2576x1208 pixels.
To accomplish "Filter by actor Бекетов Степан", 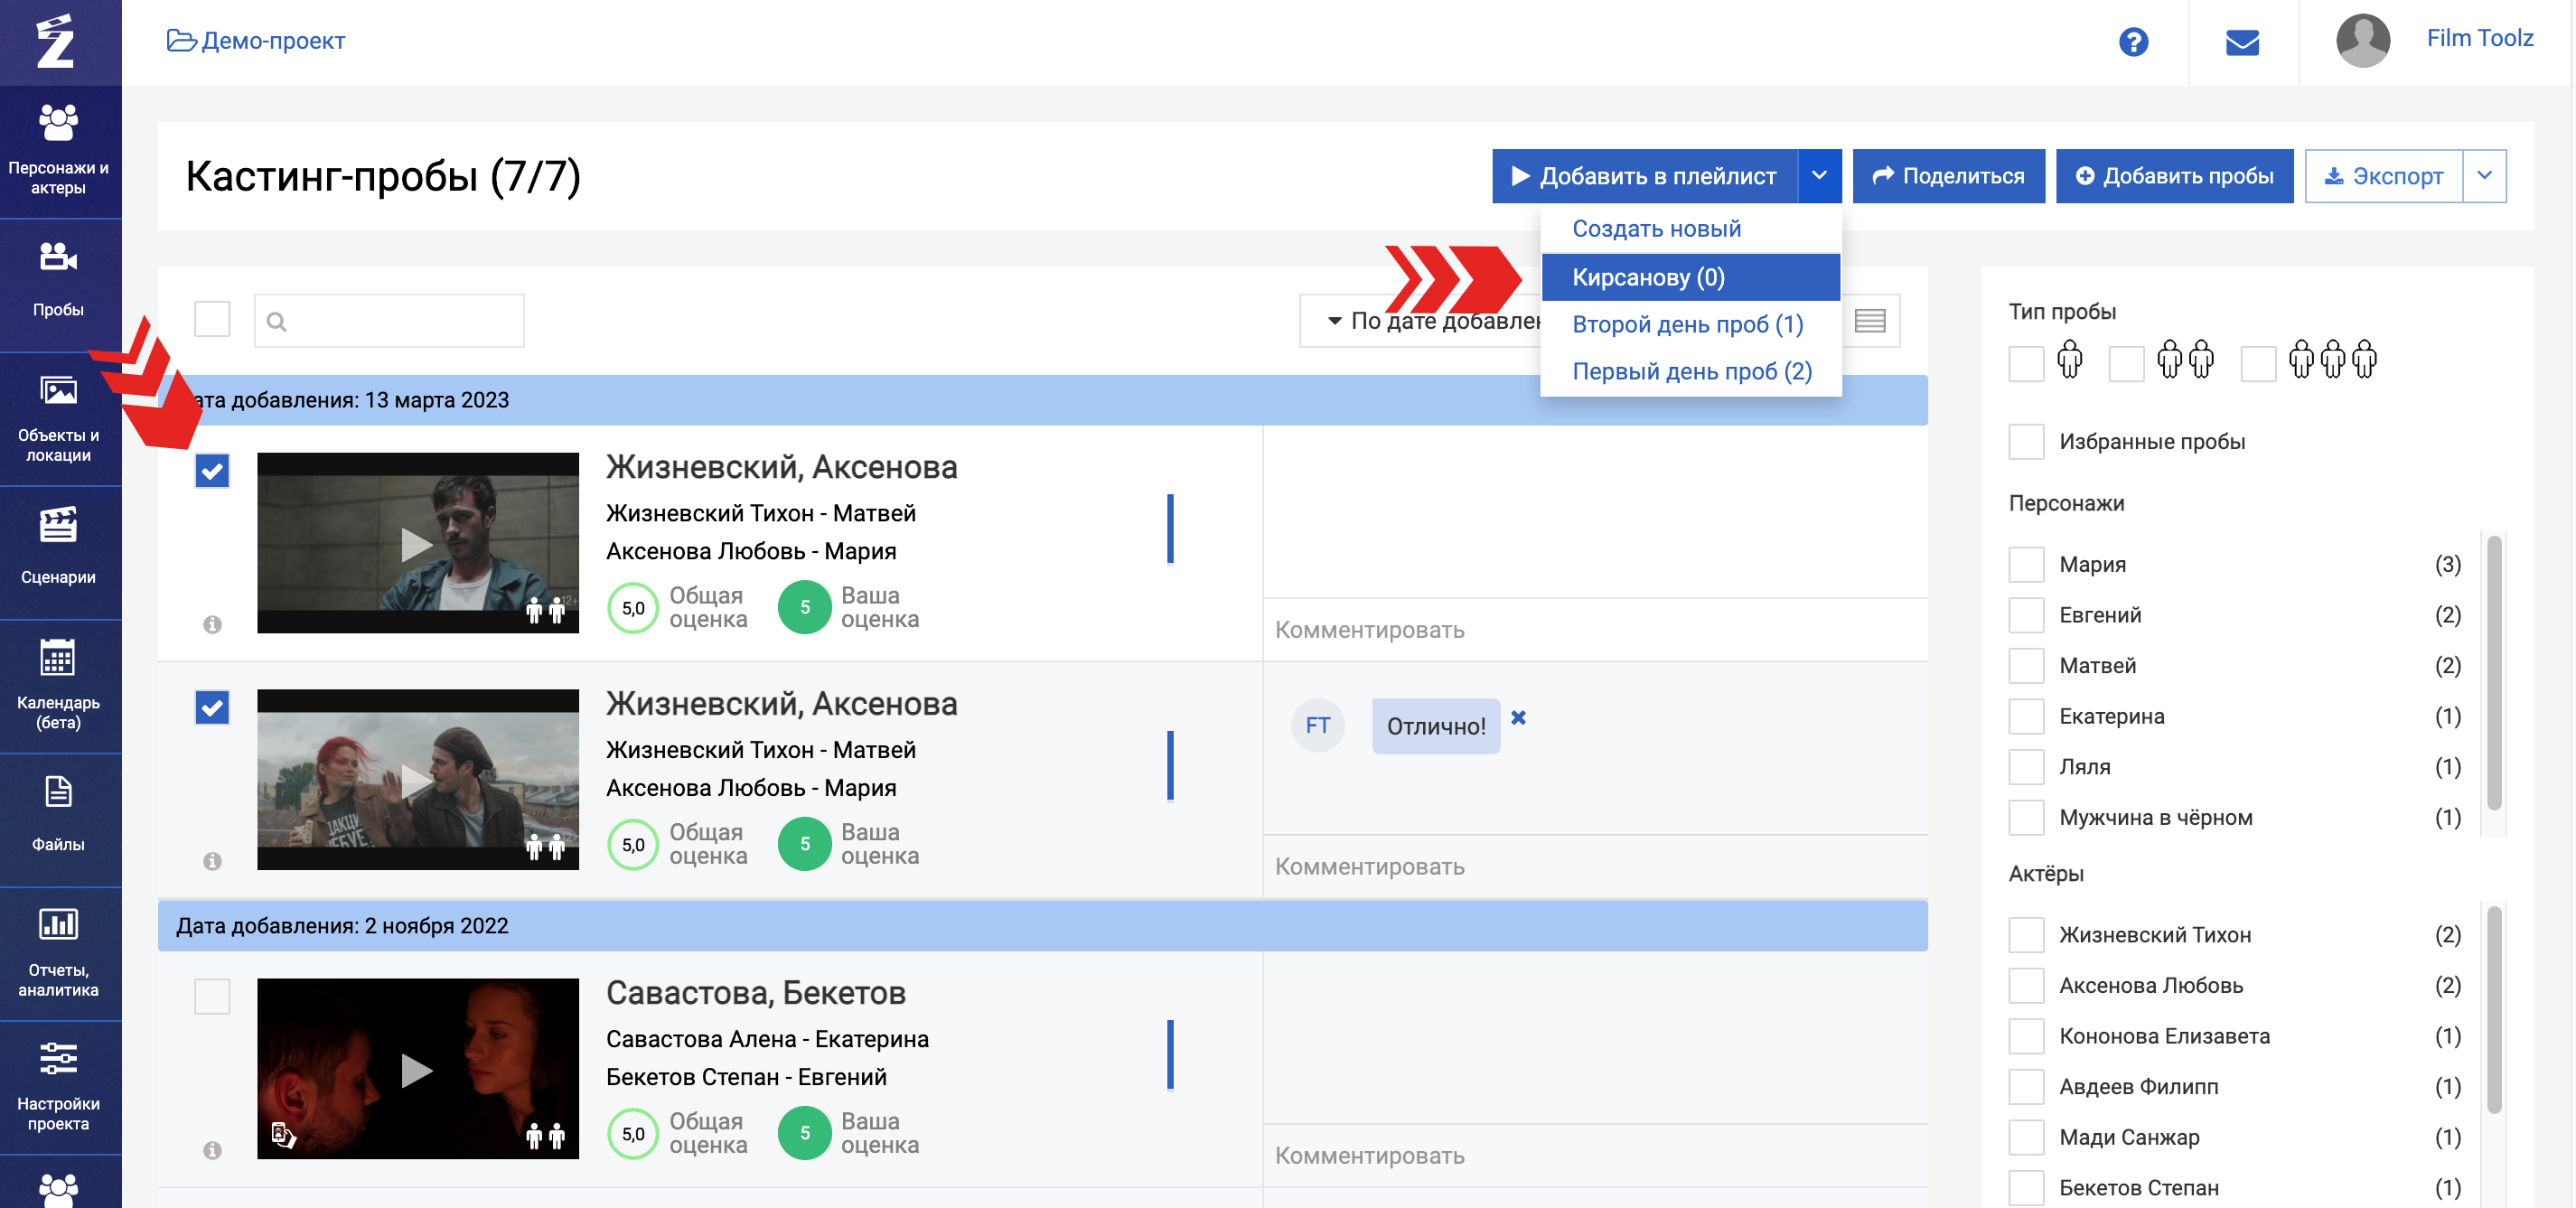I will click(2026, 1188).
